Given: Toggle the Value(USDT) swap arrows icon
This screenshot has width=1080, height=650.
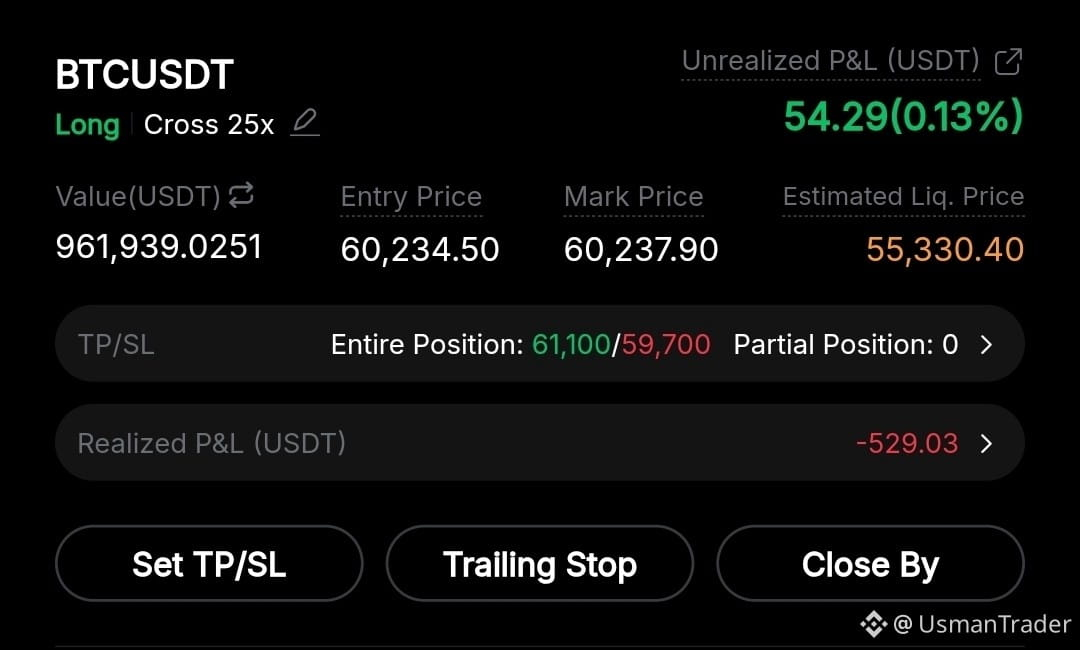Looking at the screenshot, I should pos(241,195).
